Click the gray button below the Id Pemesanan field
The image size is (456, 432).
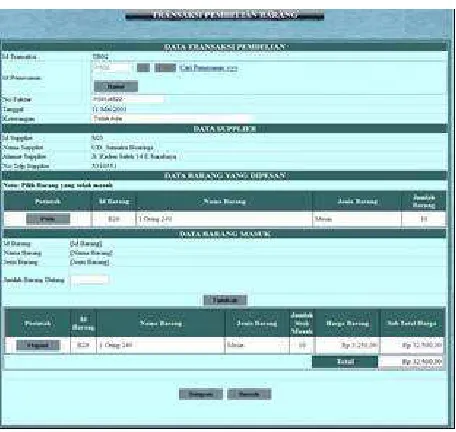pyautogui.click(x=116, y=86)
